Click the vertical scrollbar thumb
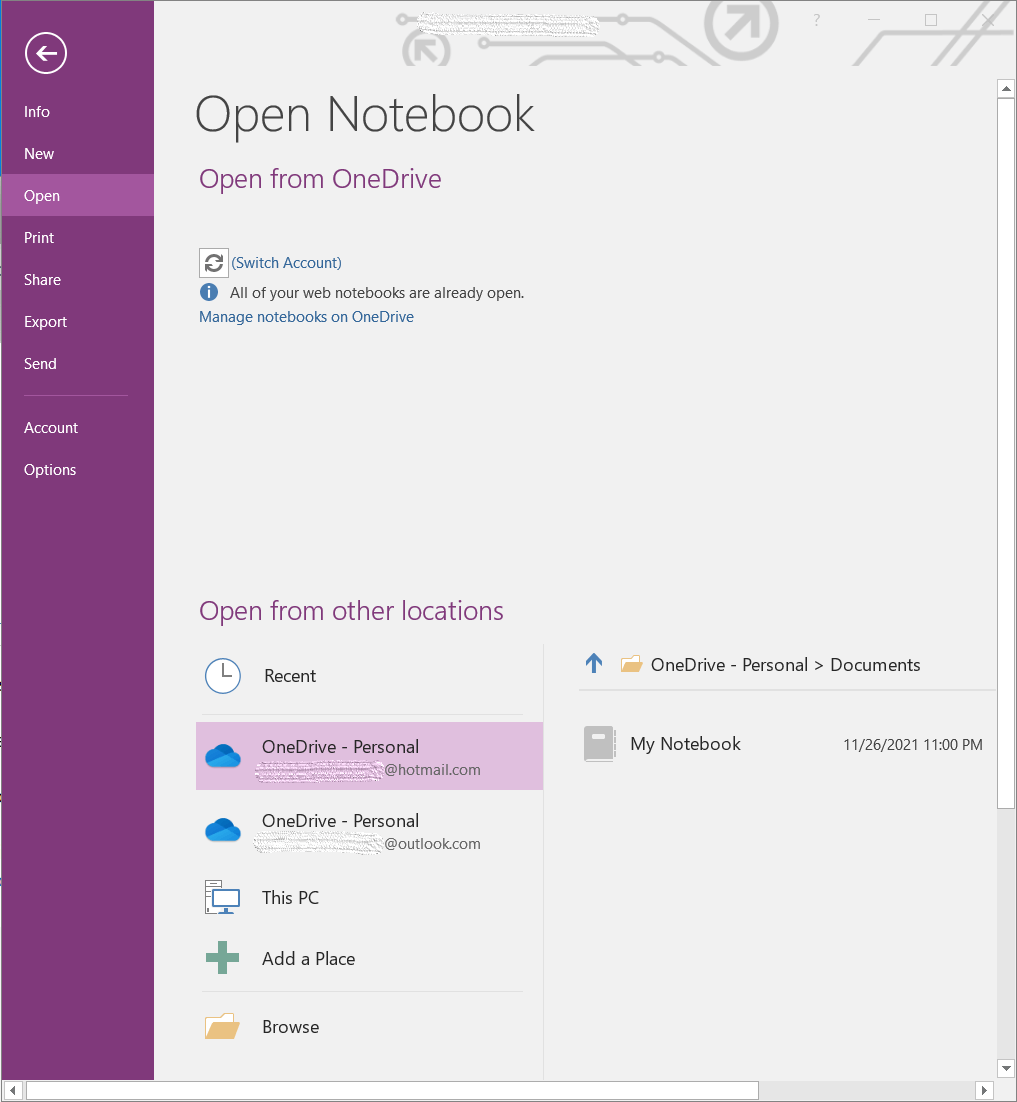This screenshot has width=1017, height=1102. [x=1006, y=453]
